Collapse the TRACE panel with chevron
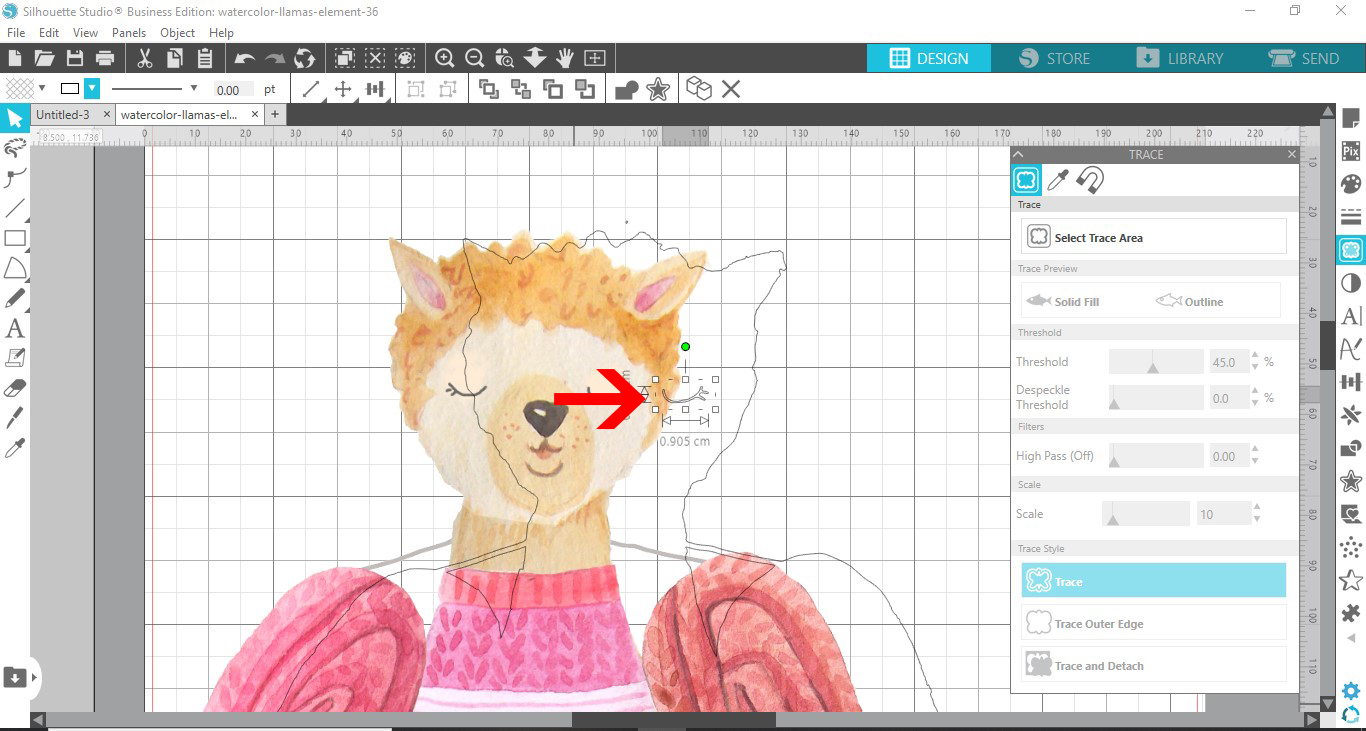Screen dimensions: 1366x731 click(x=1017, y=154)
